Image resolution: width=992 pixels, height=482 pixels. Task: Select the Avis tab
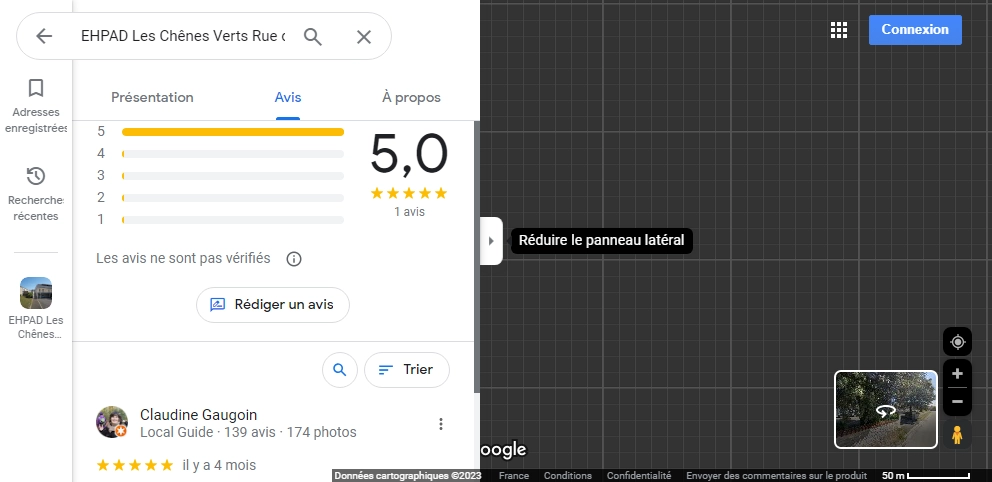point(288,97)
